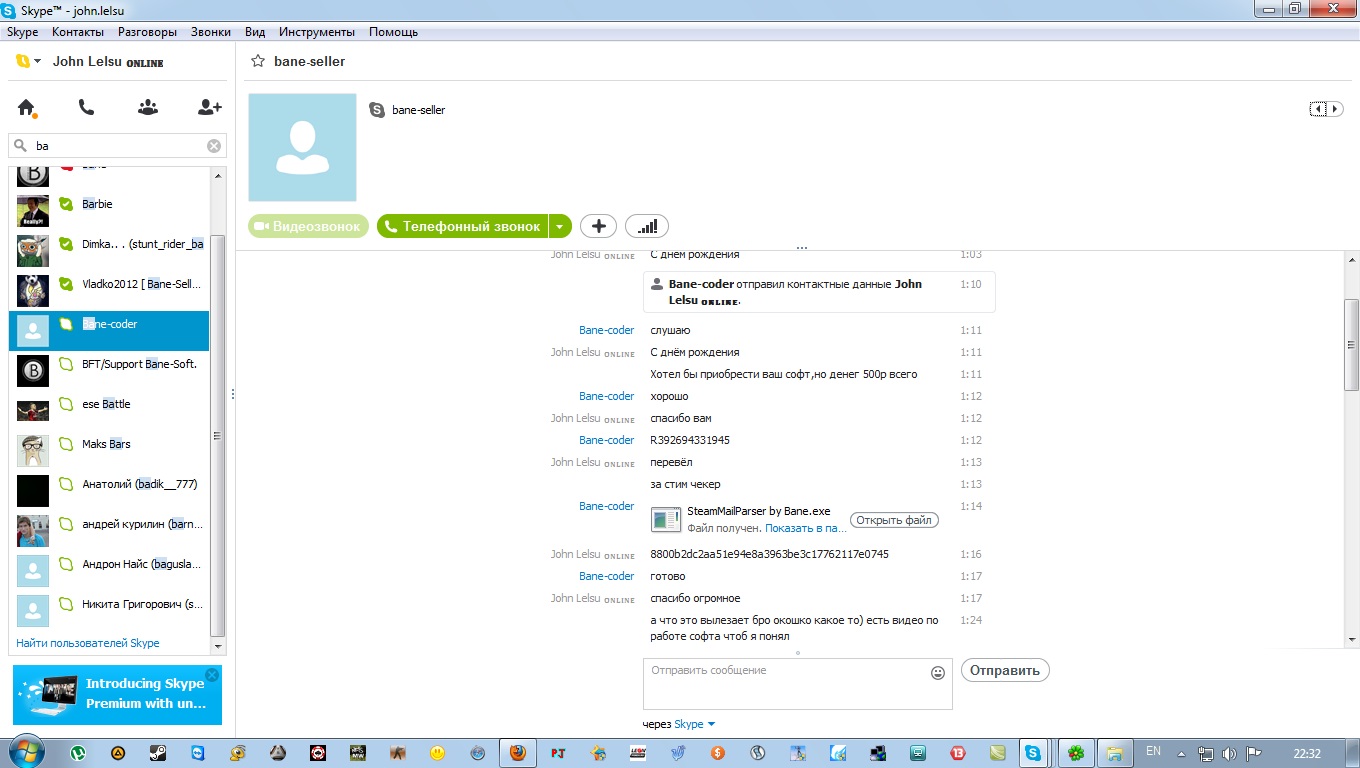The height and width of the screenshot is (768, 1360).
Task: Click the search box containing 'ba'
Action: (117, 146)
